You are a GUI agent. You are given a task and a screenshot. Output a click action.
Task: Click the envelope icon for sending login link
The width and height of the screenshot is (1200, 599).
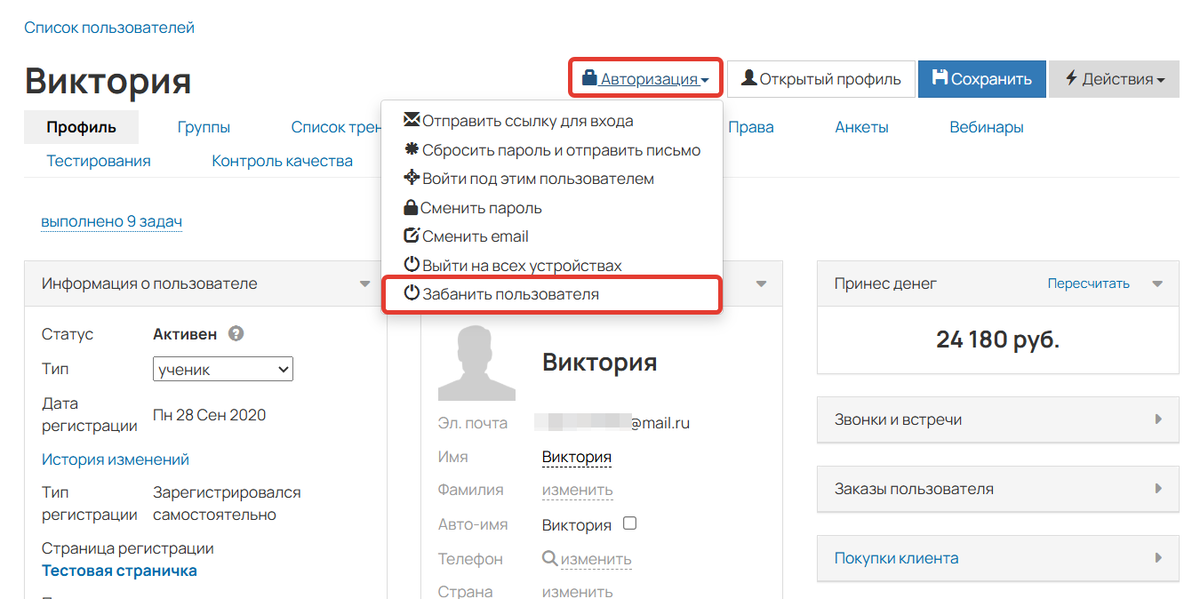pyautogui.click(x=410, y=119)
